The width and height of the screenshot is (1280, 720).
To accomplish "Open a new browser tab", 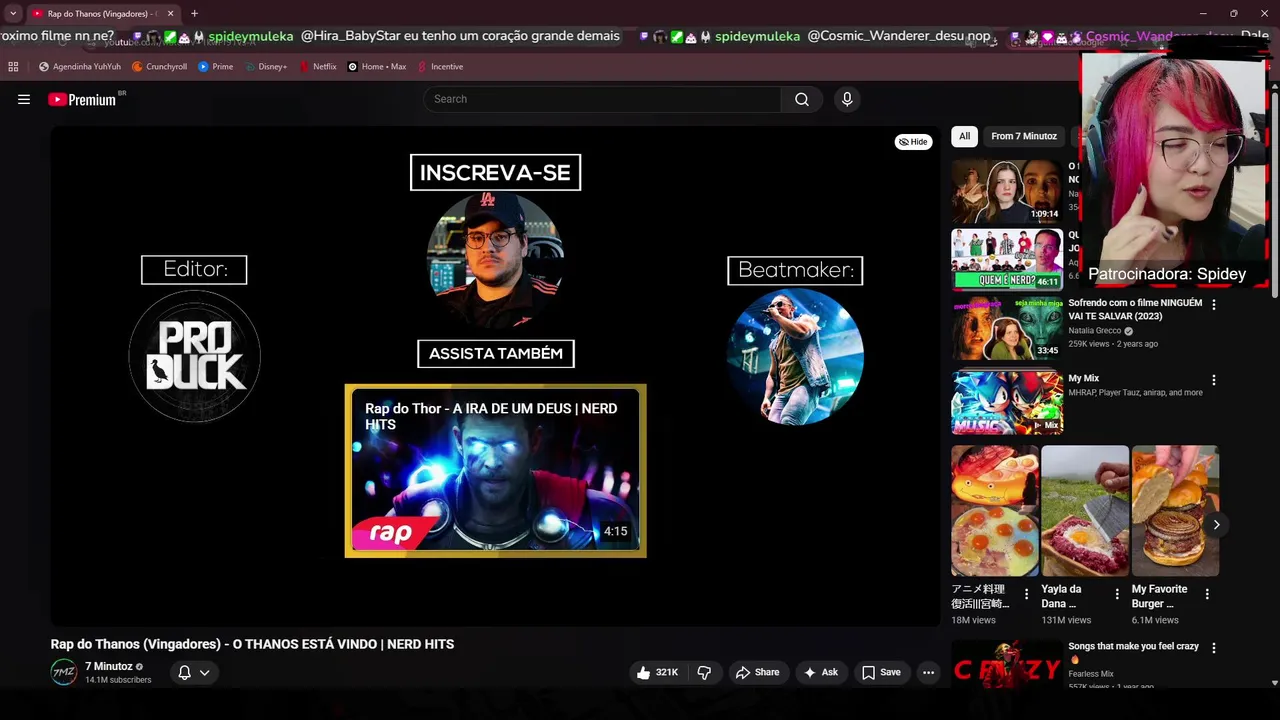I will [x=194, y=13].
